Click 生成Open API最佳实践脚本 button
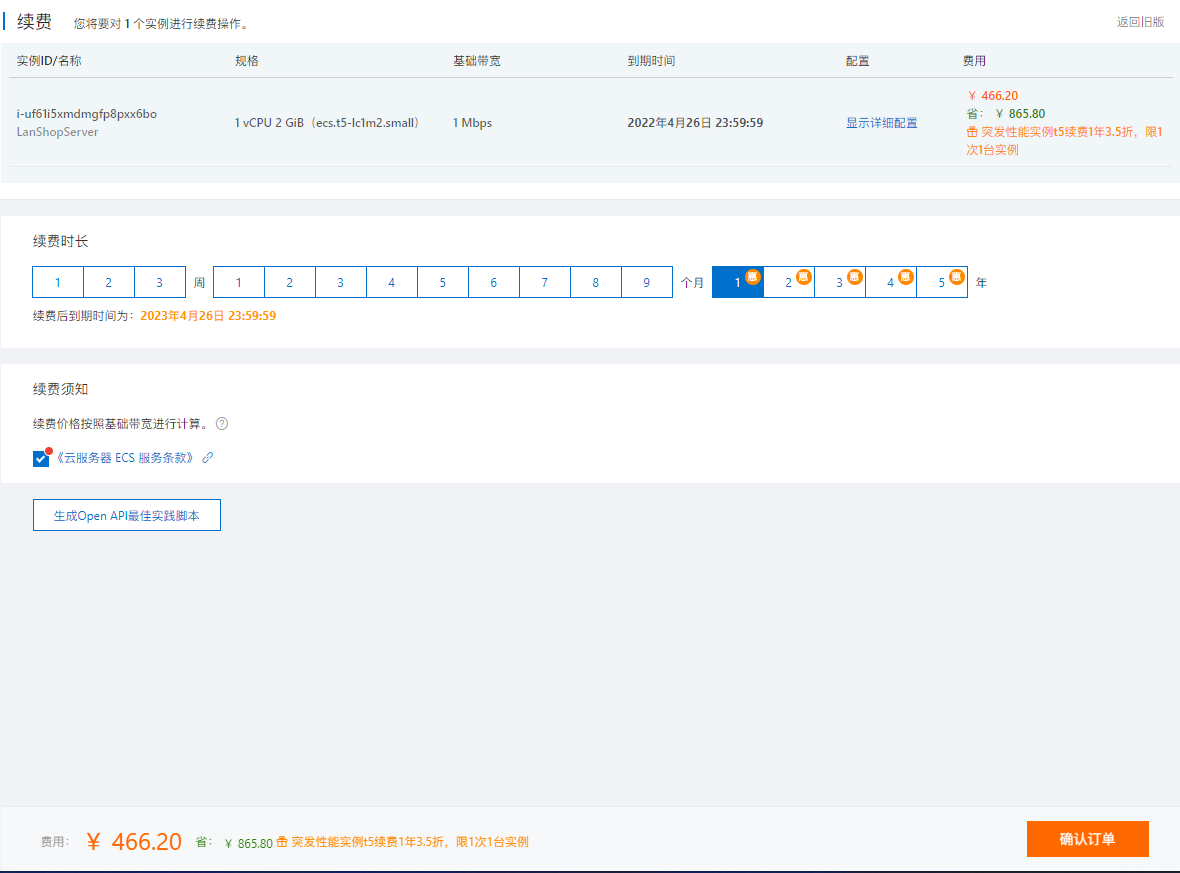Viewport: 1180px width, 873px height. pos(127,516)
